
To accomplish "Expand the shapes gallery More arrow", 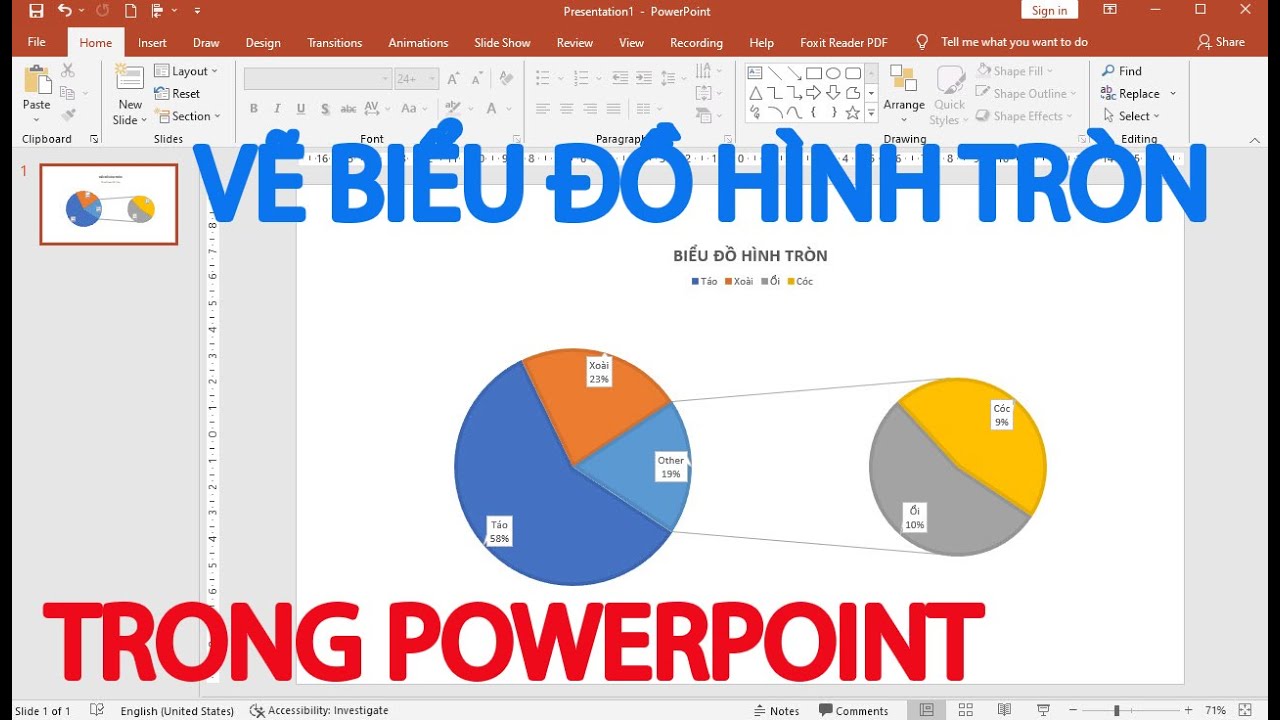I will tap(872, 114).
